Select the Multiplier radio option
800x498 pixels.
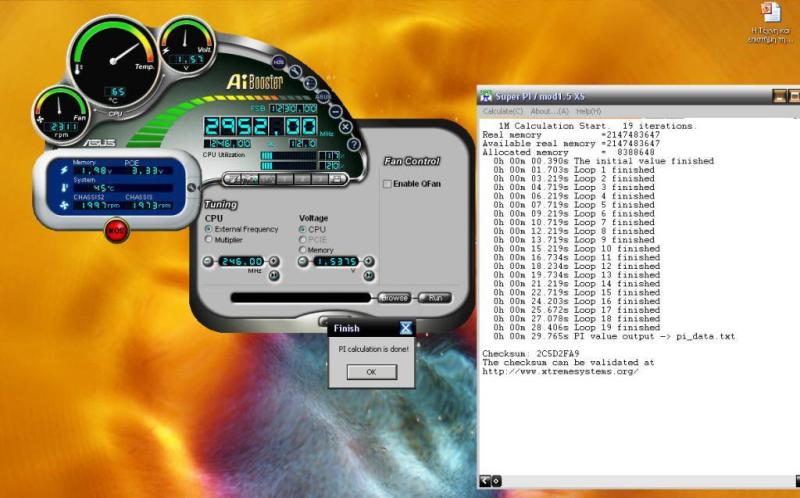[209, 239]
